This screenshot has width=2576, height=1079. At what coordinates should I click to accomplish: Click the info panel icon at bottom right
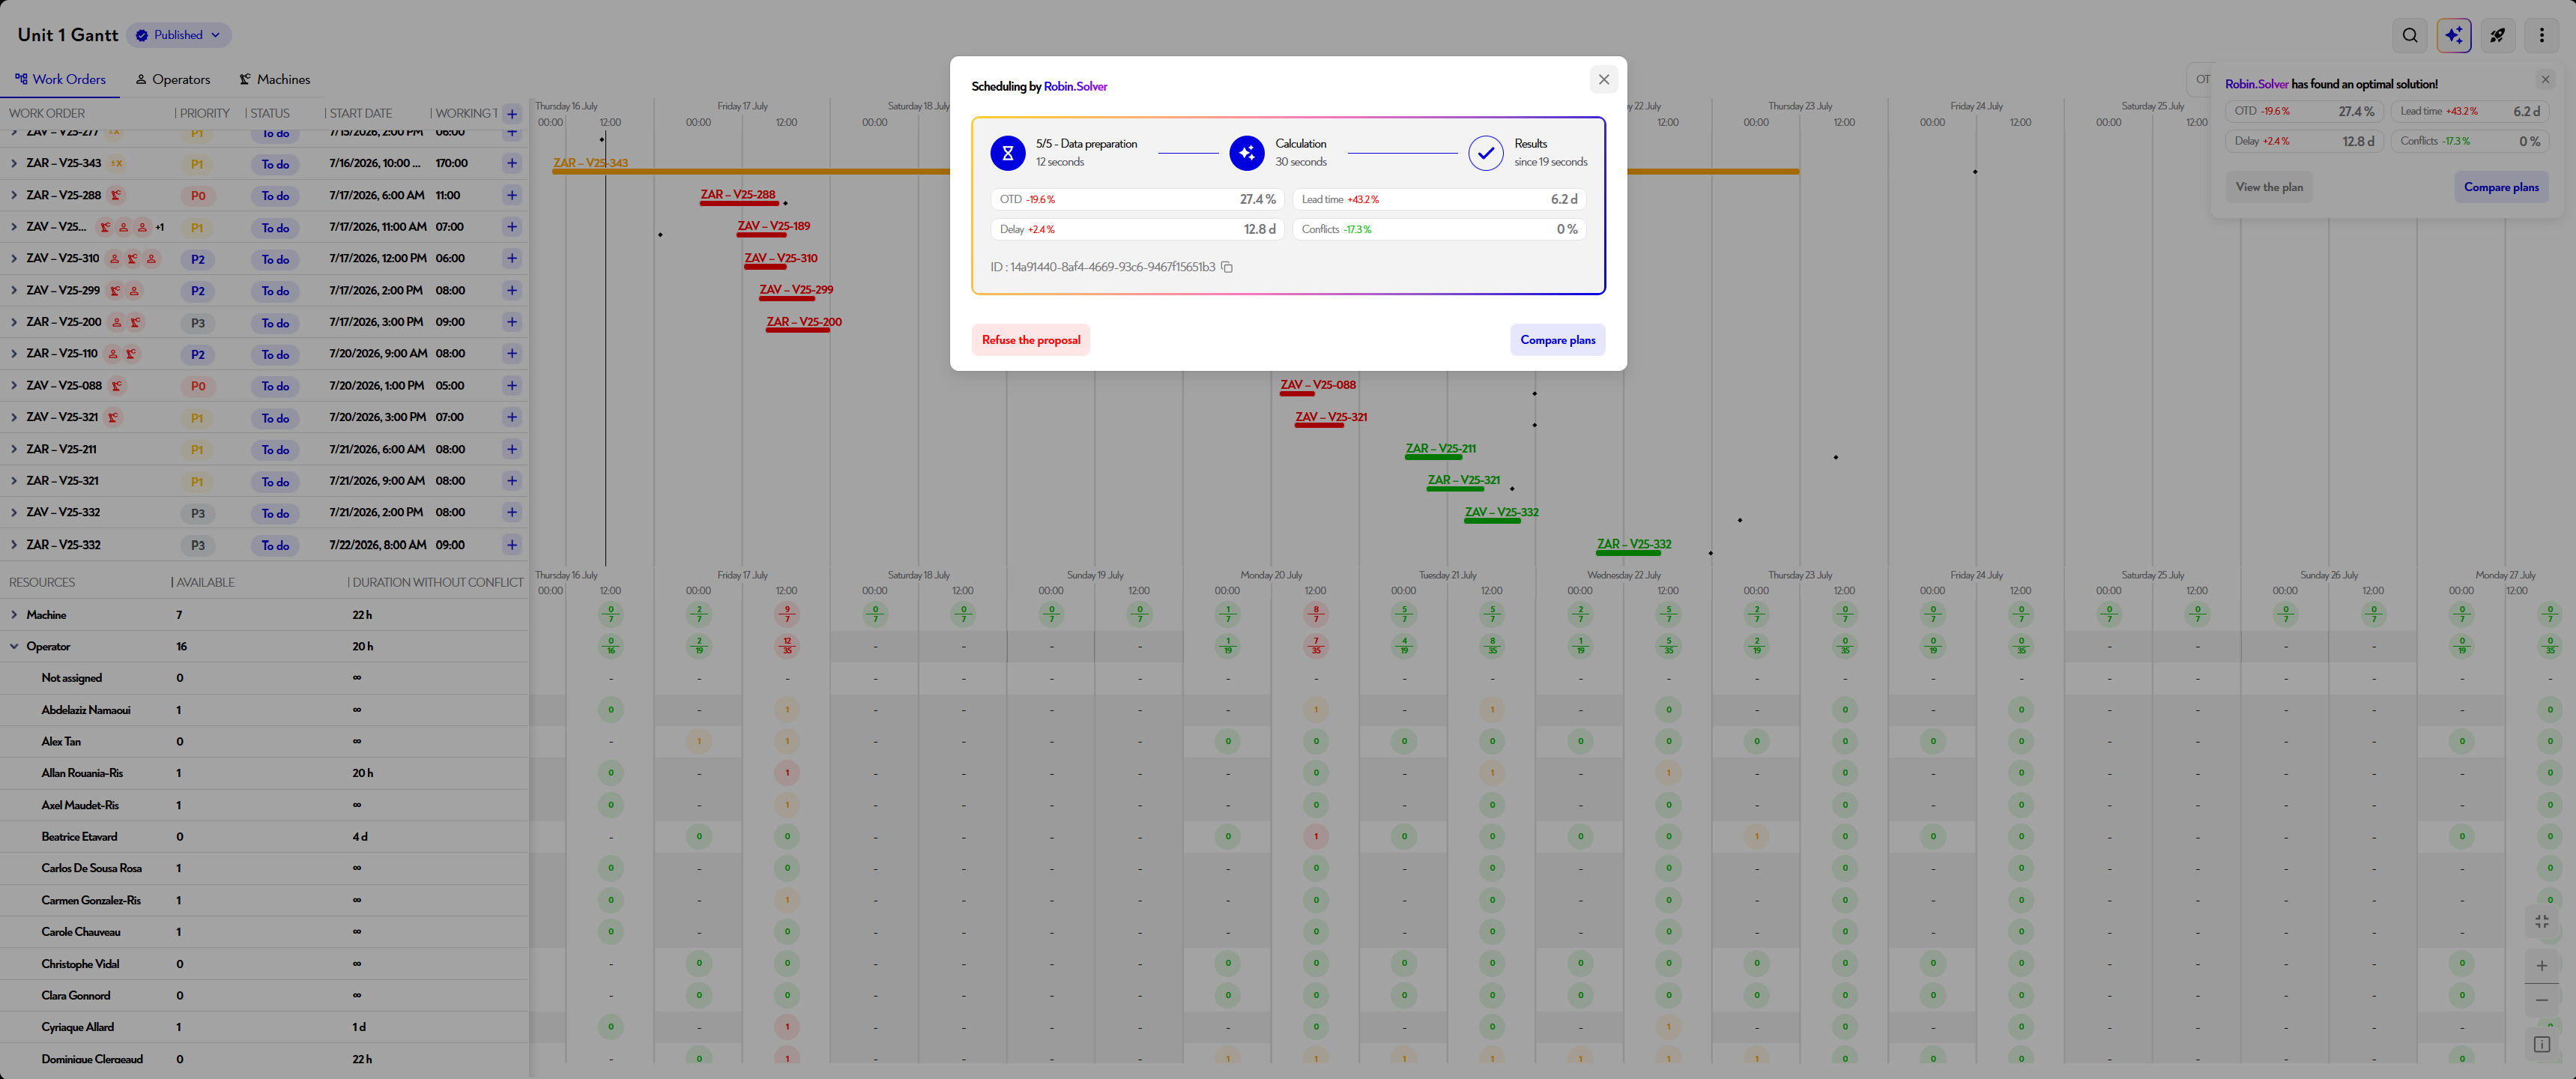[x=2541, y=1045]
